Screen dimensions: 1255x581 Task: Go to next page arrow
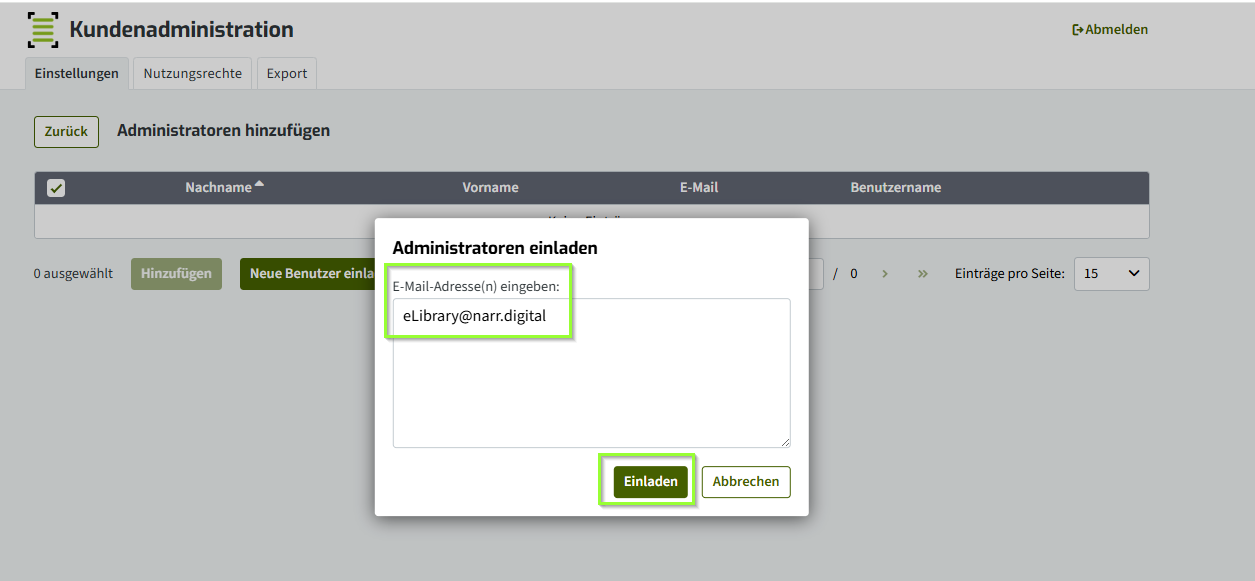coord(885,273)
